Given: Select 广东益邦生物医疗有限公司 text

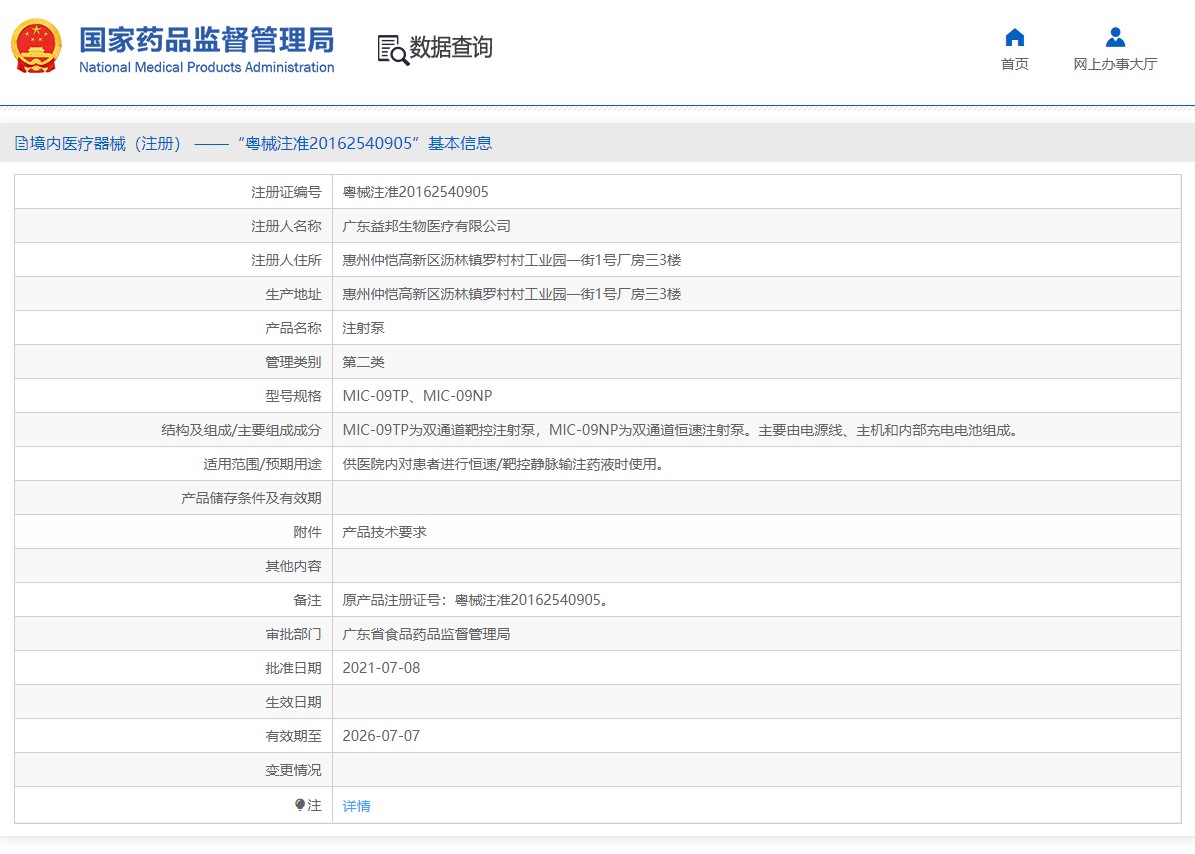Looking at the screenshot, I should (x=426, y=226).
